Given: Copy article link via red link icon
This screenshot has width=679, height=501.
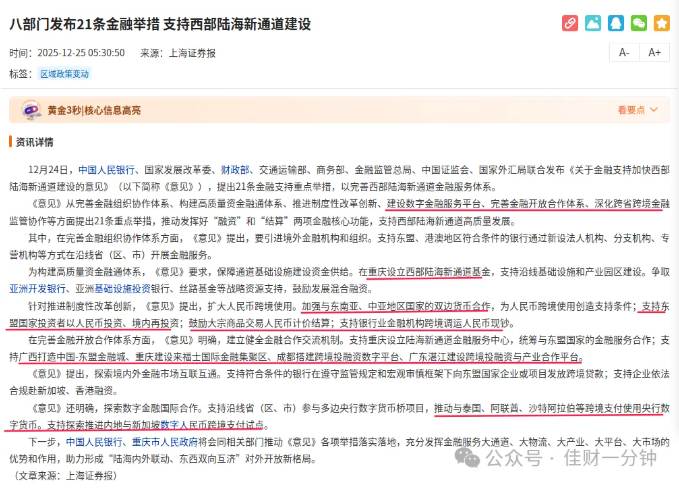Looking at the screenshot, I should click(570, 23).
